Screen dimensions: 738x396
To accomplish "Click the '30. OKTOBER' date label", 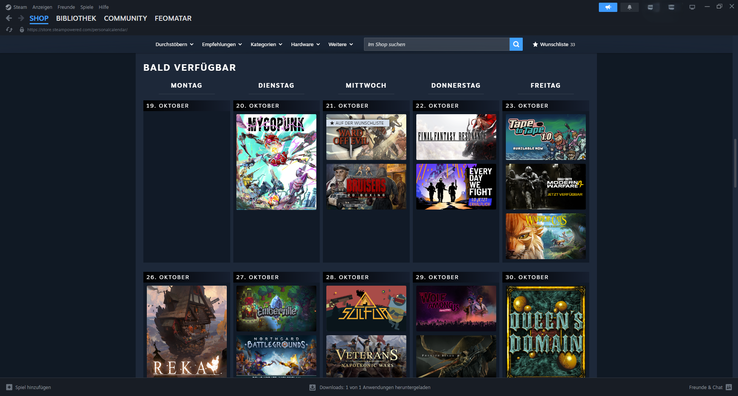I will coord(527,277).
